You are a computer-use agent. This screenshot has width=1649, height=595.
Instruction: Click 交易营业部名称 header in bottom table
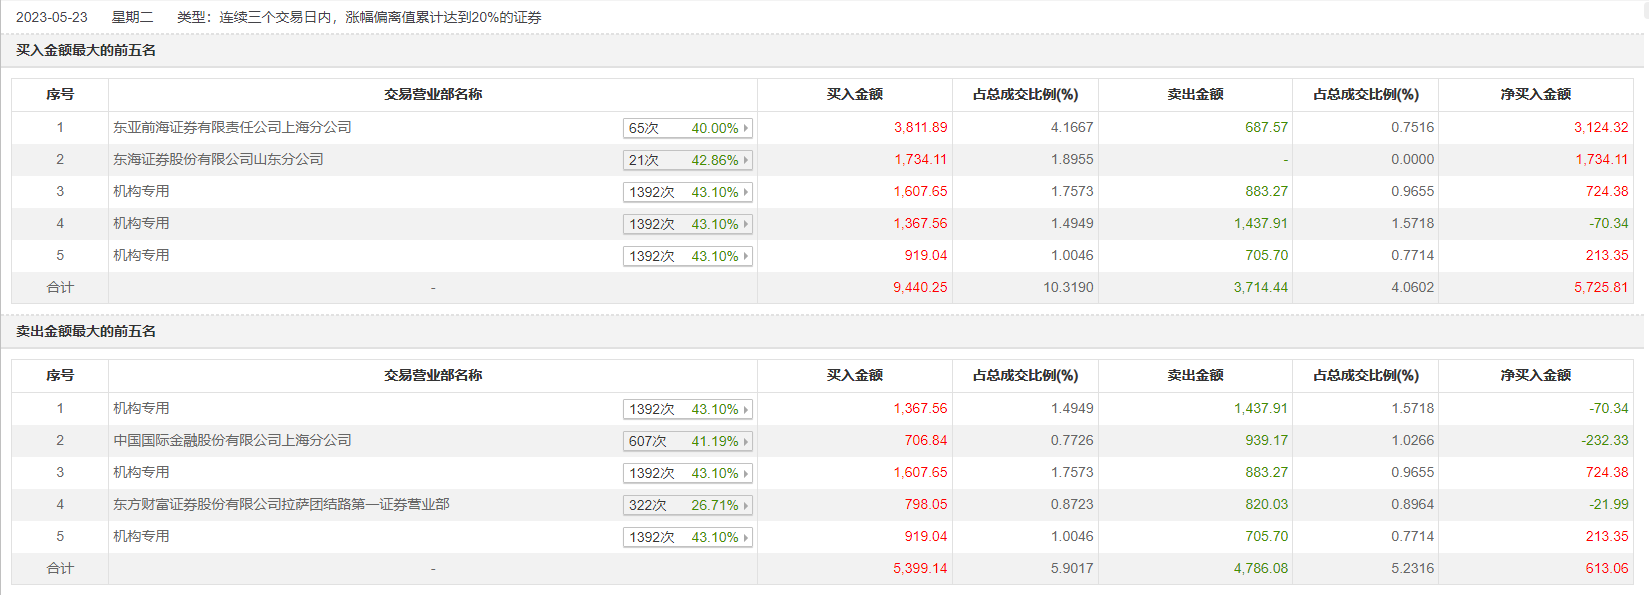(433, 375)
